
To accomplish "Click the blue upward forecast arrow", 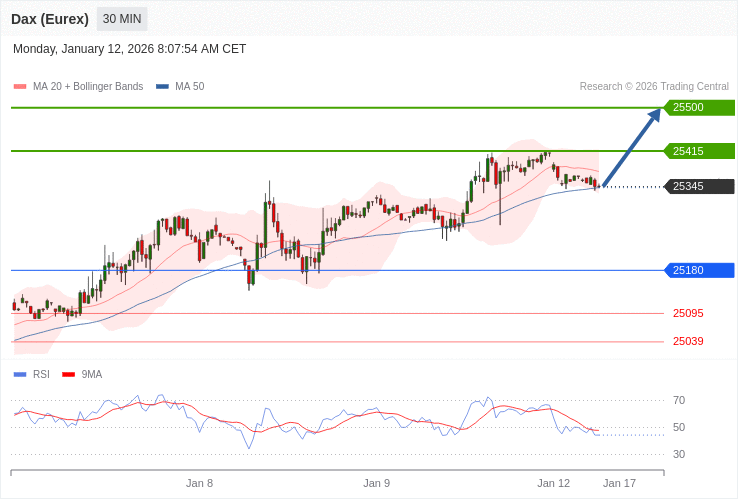I will (632, 147).
